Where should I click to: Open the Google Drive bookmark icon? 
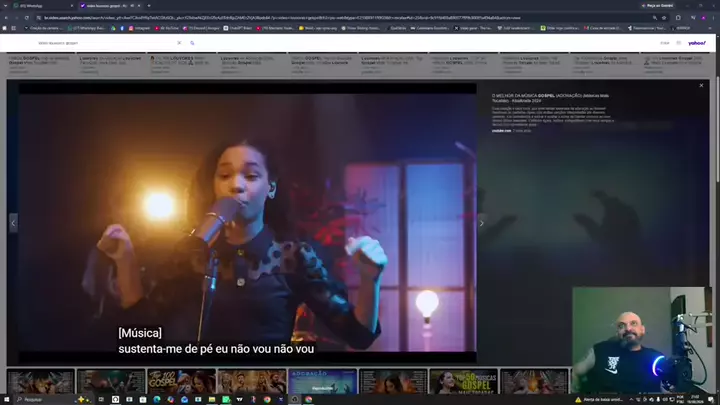(113, 28)
